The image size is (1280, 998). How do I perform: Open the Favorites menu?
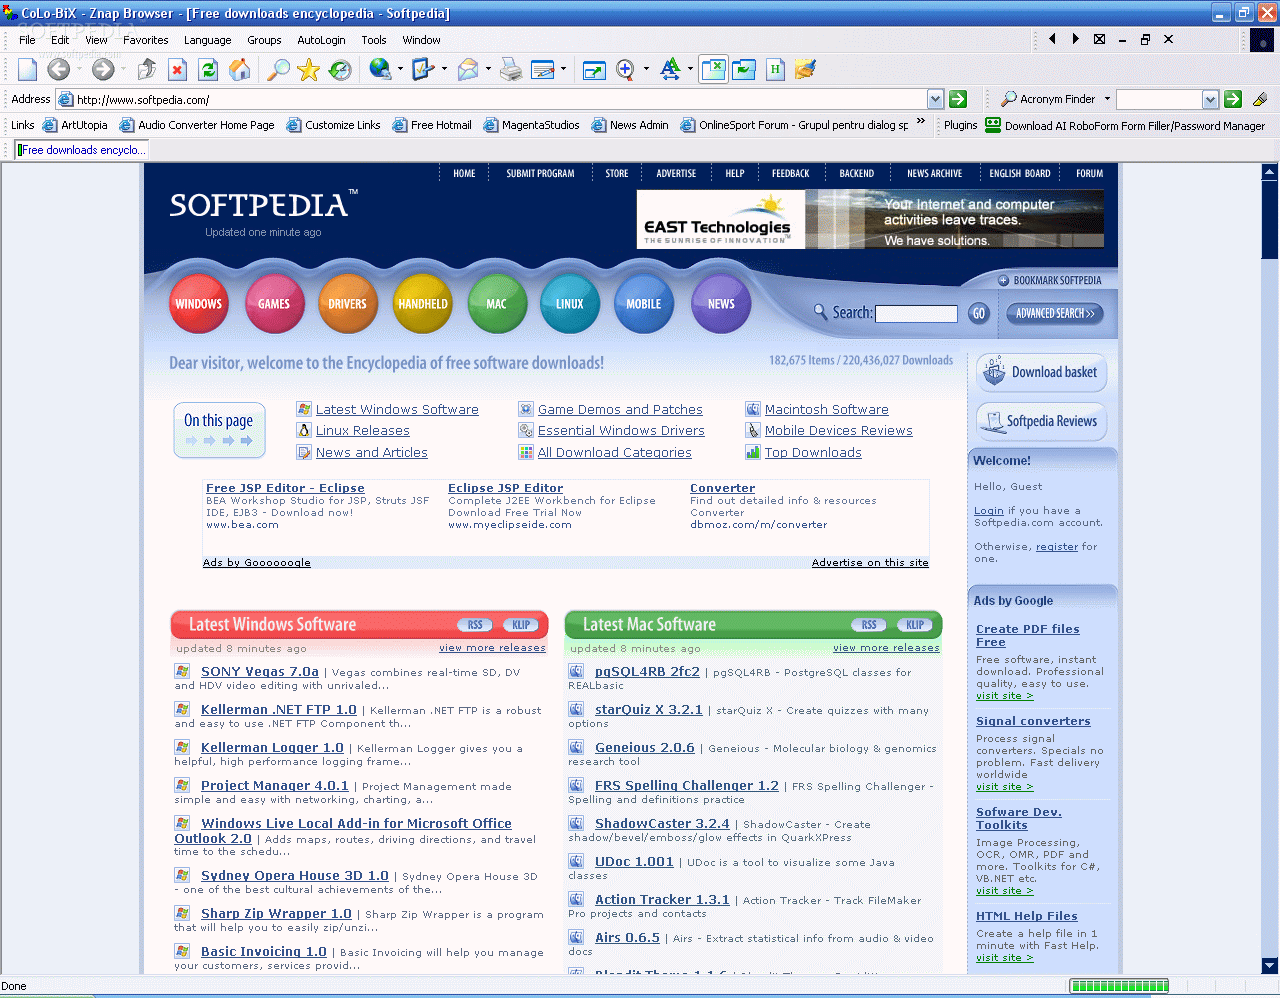coord(146,40)
